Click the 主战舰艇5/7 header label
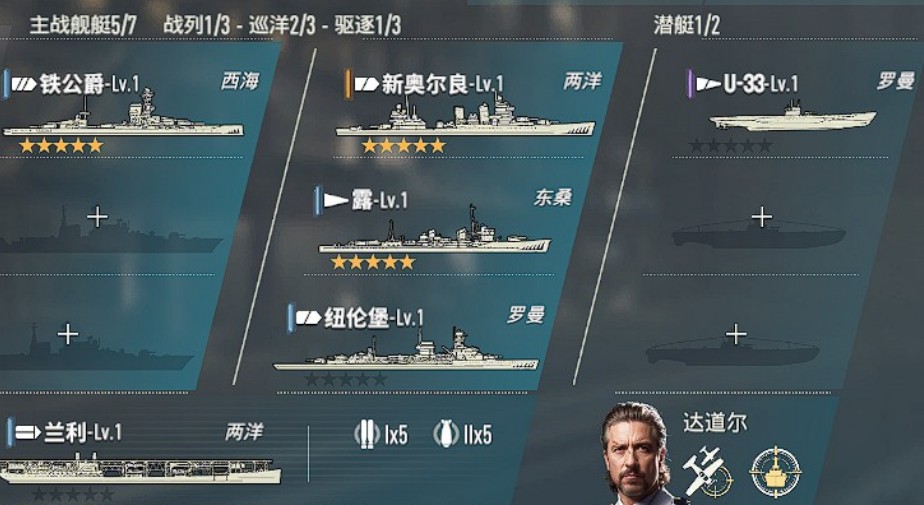924x505 pixels. point(83,25)
